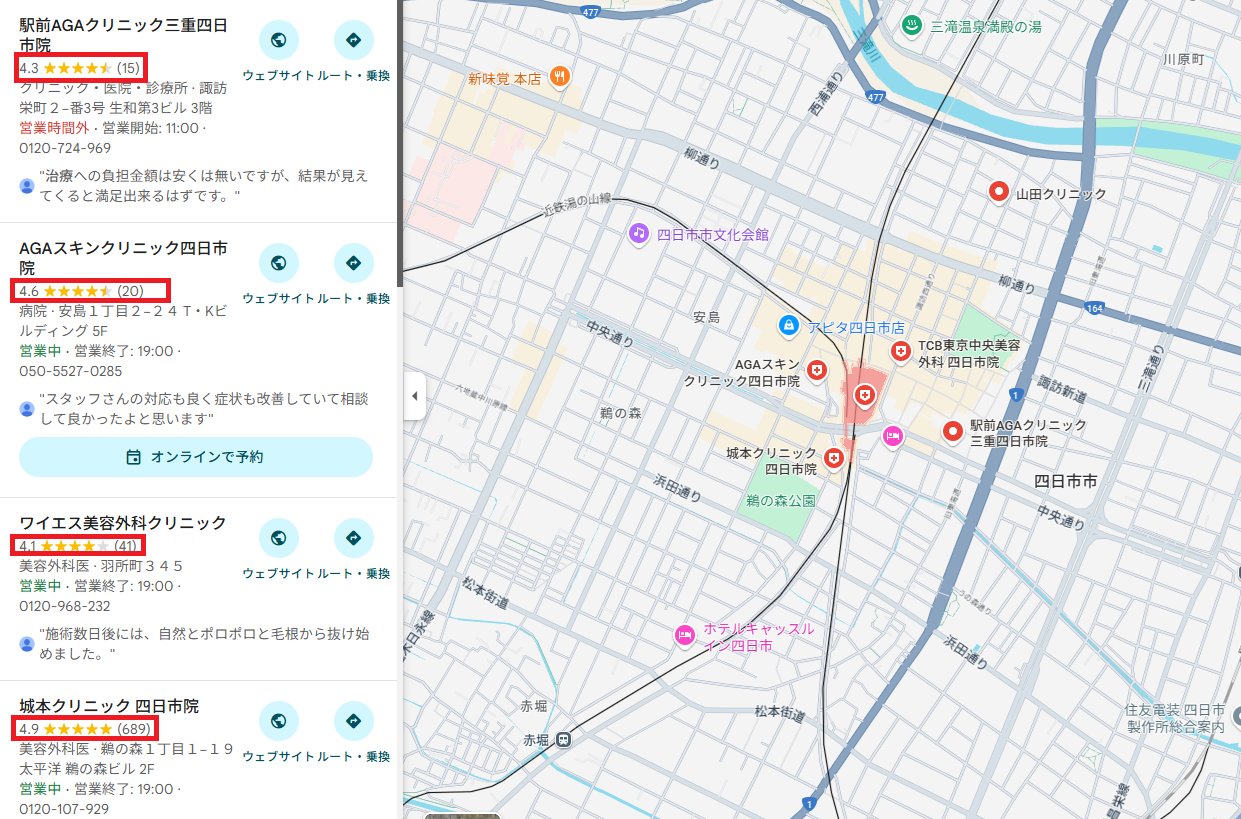1241x819 pixels.
Task: Click the 4.3 rating with 15 reviews
Action: point(80,68)
